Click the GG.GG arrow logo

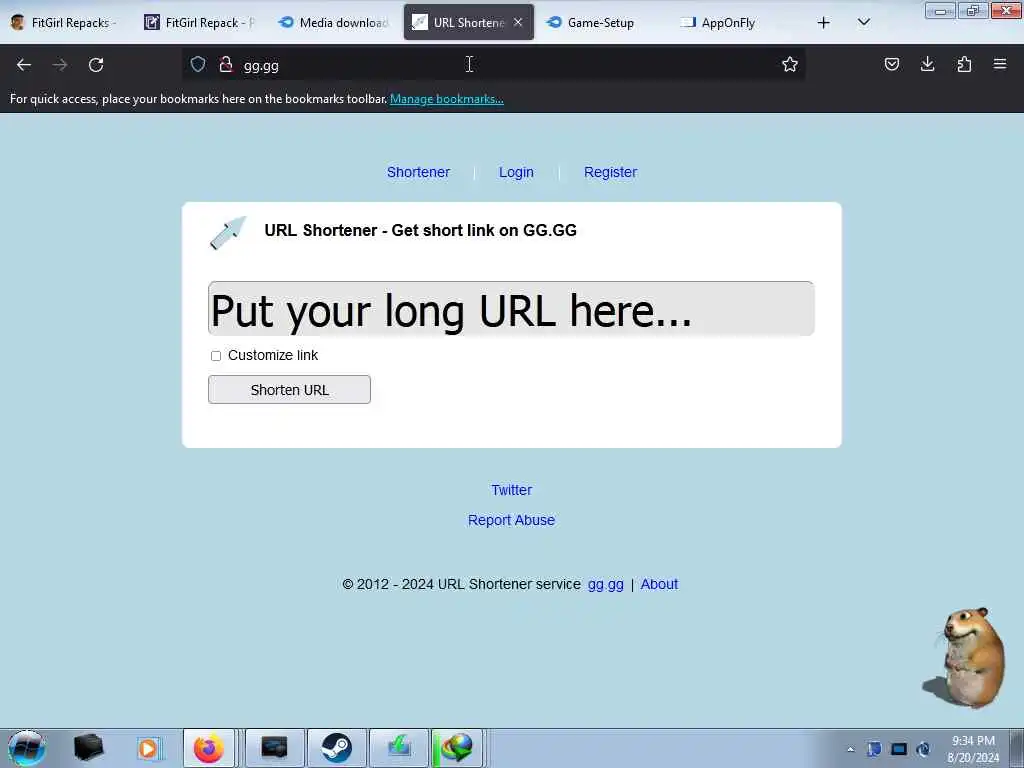coord(228,232)
